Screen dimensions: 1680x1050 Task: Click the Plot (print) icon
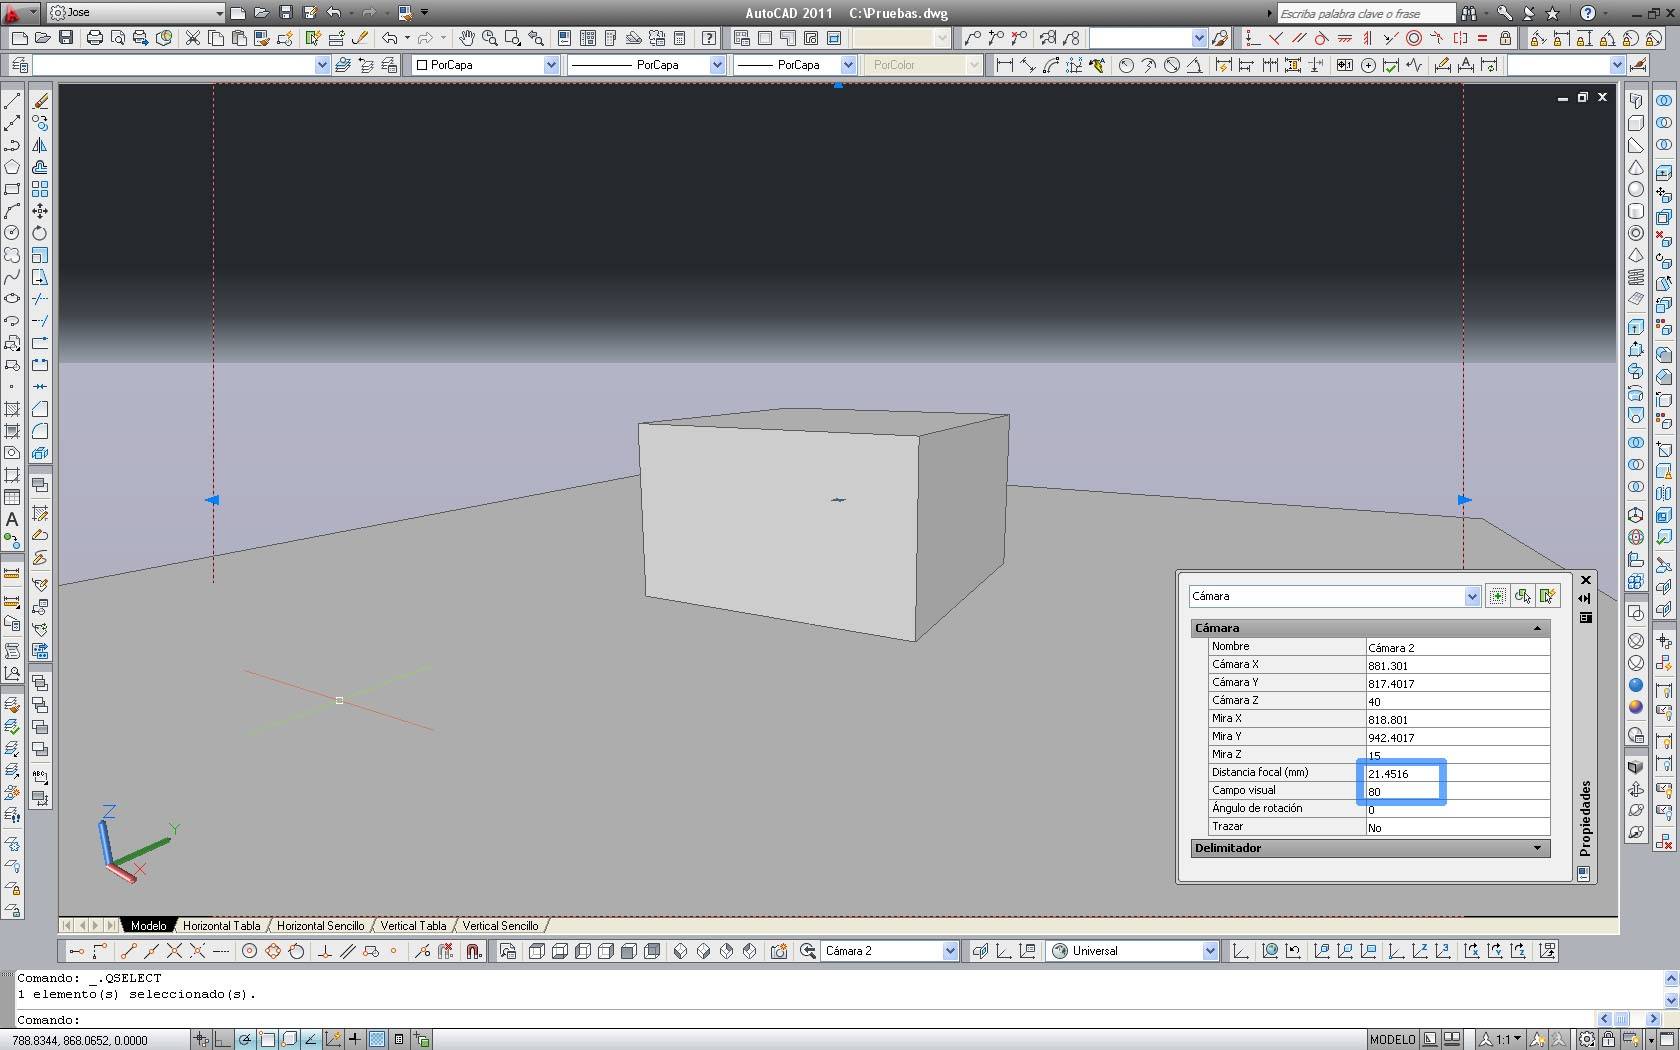coord(94,38)
